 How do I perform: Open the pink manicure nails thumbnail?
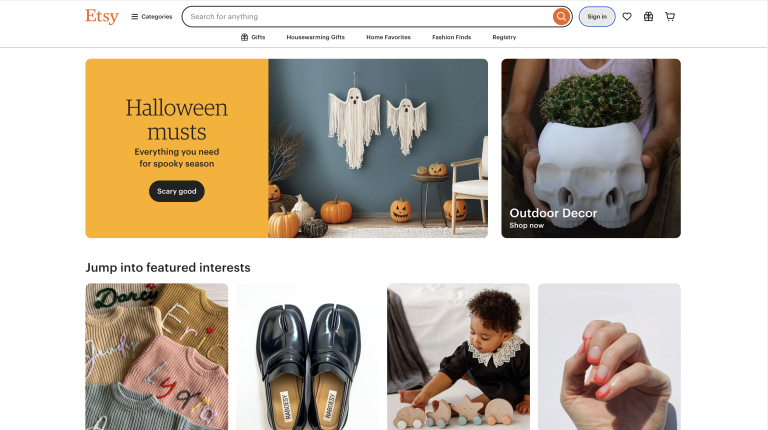pos(609,357)
